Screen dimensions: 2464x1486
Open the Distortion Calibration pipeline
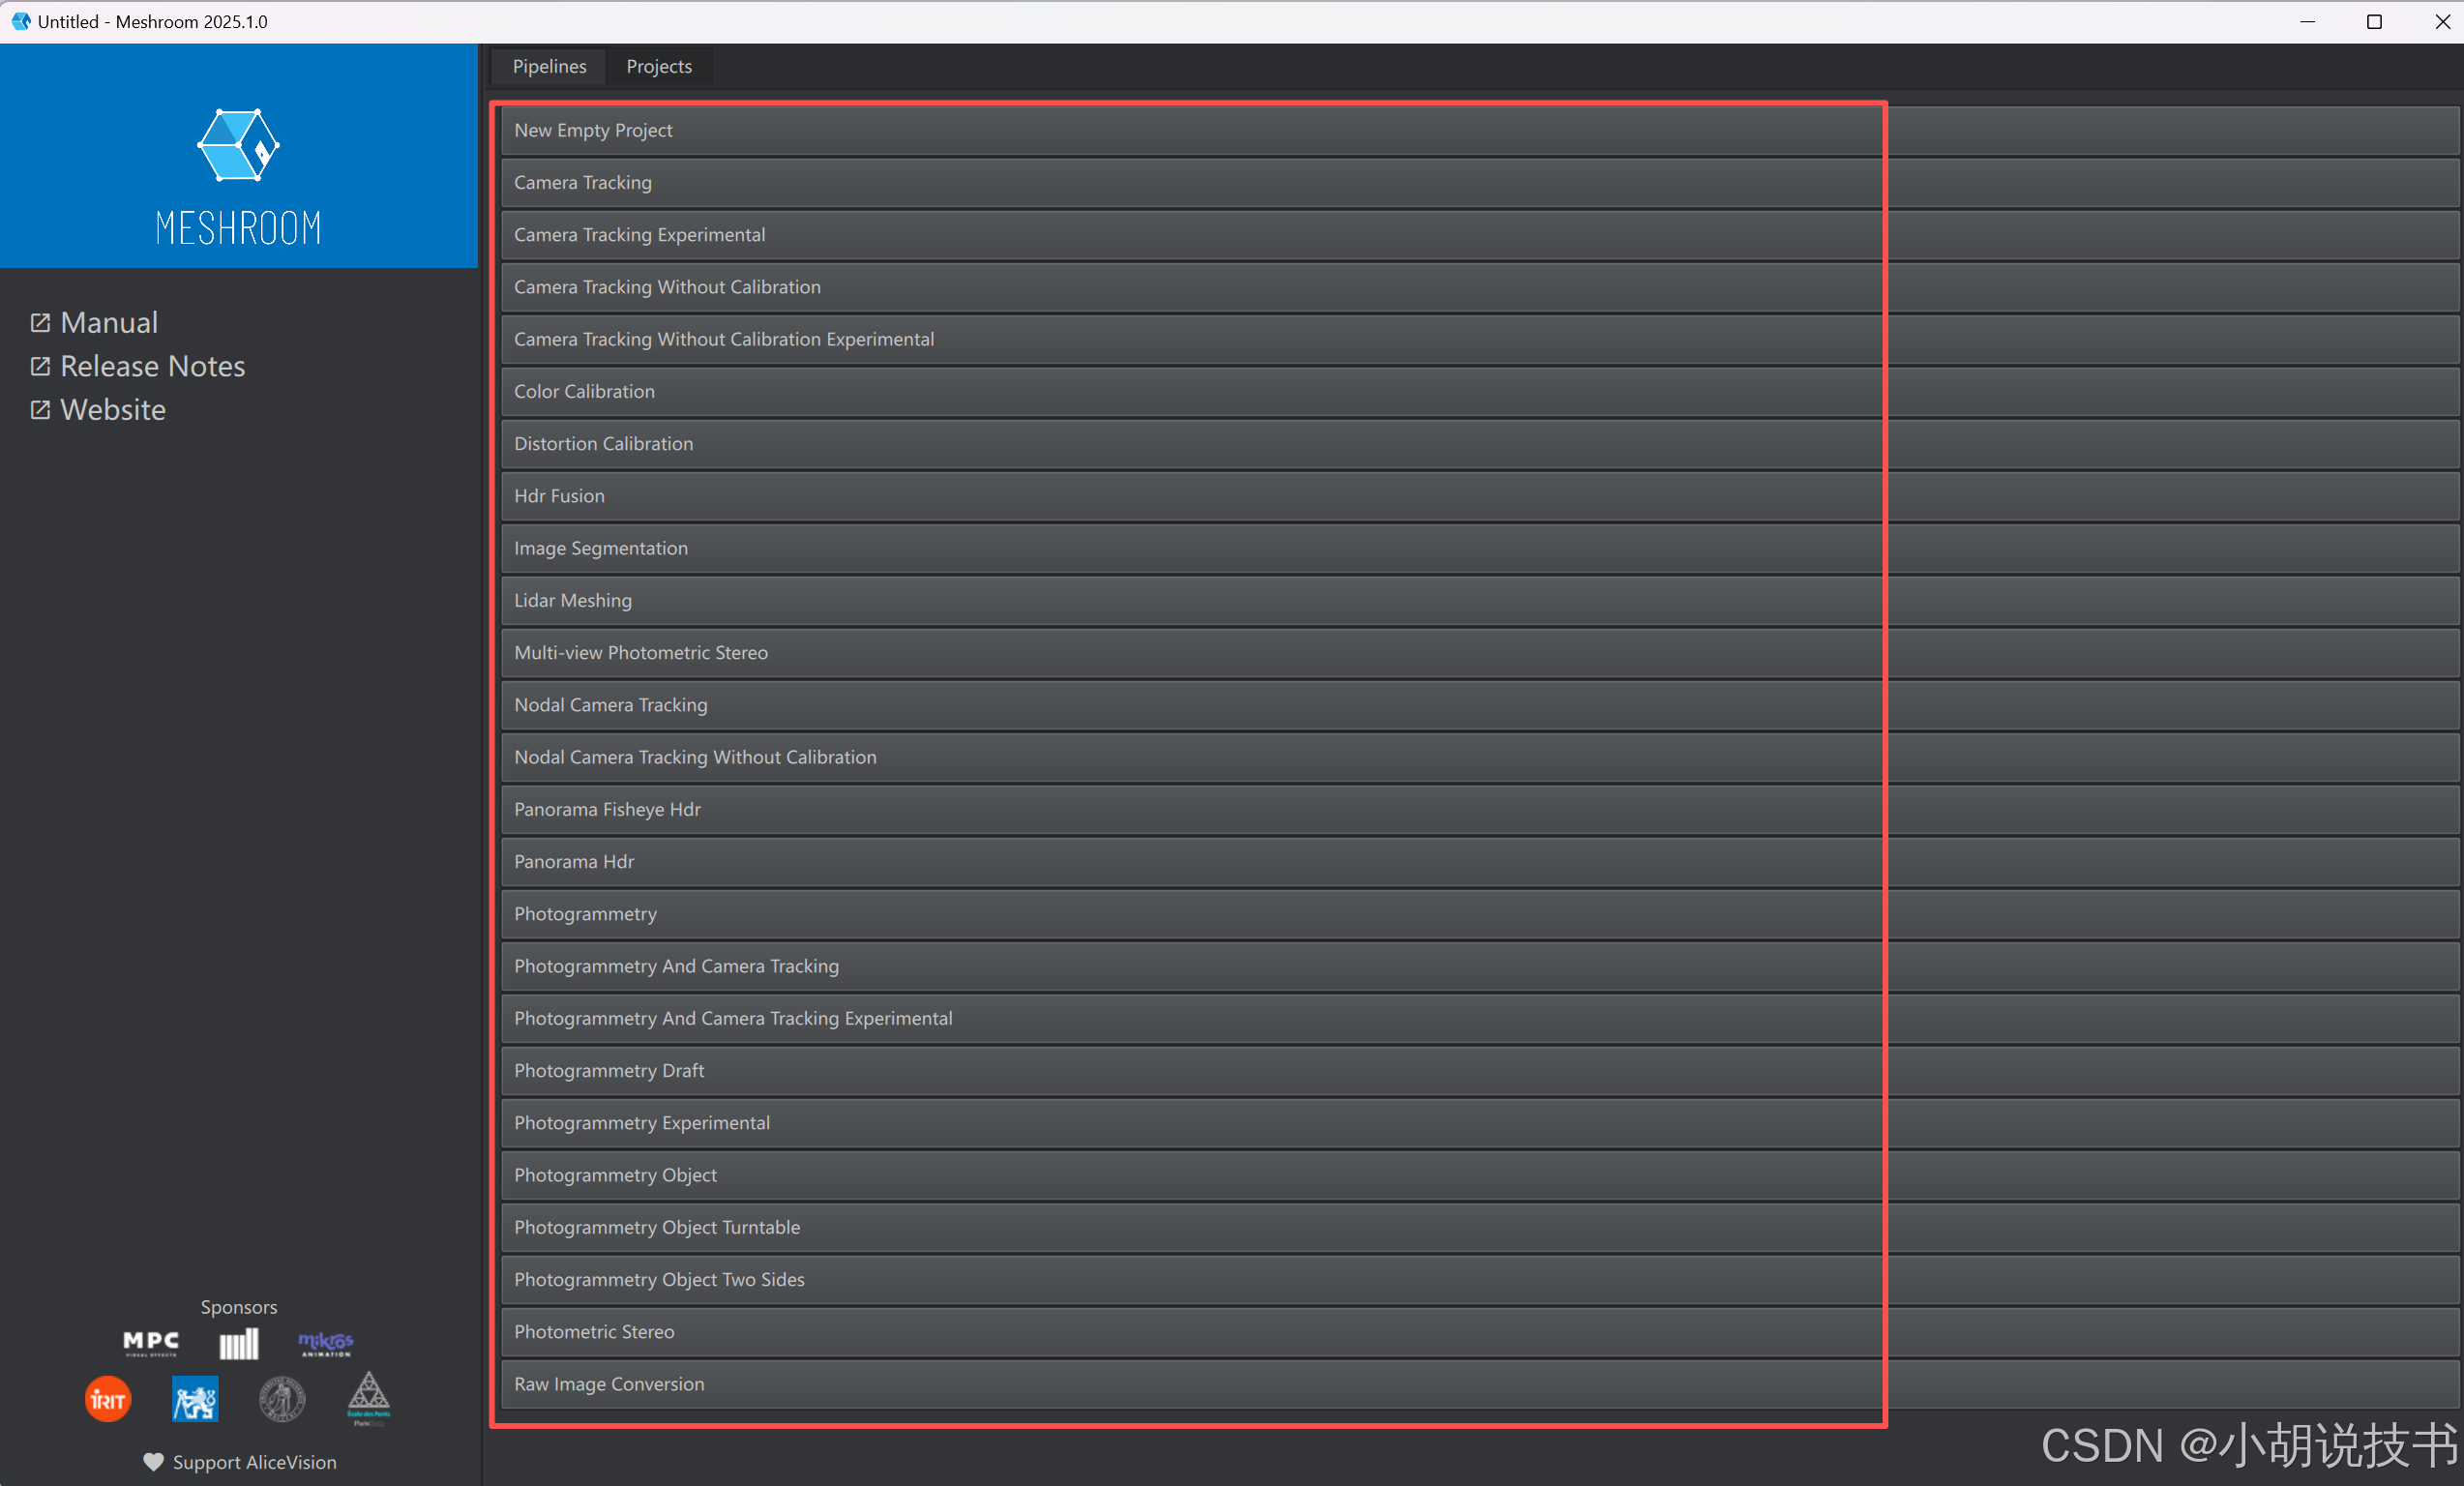pos(1479,443)
